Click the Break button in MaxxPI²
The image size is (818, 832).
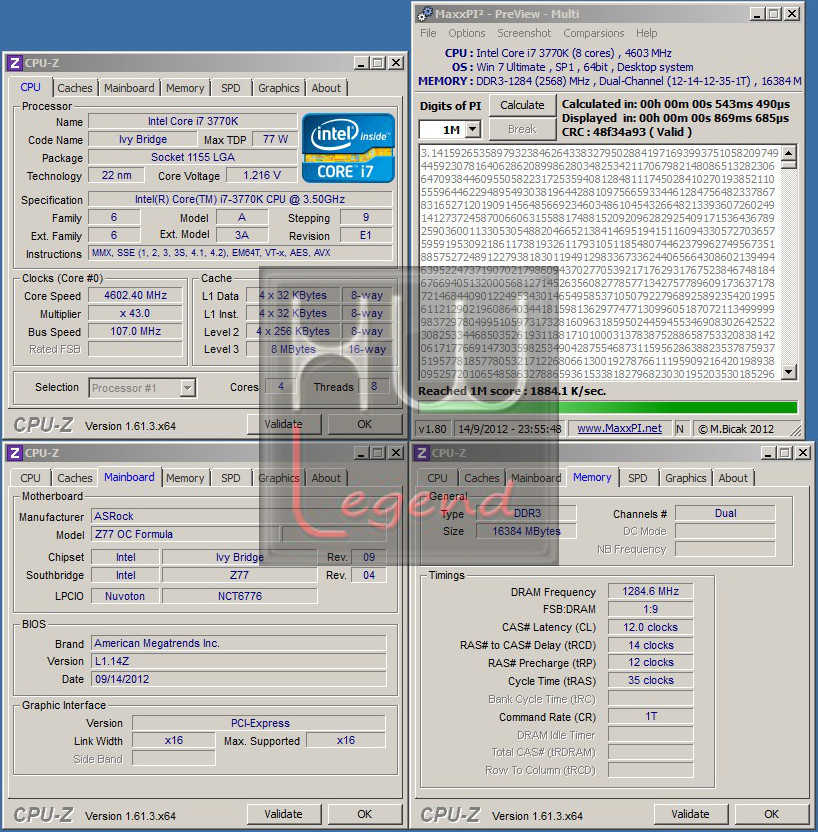(523, 129)
